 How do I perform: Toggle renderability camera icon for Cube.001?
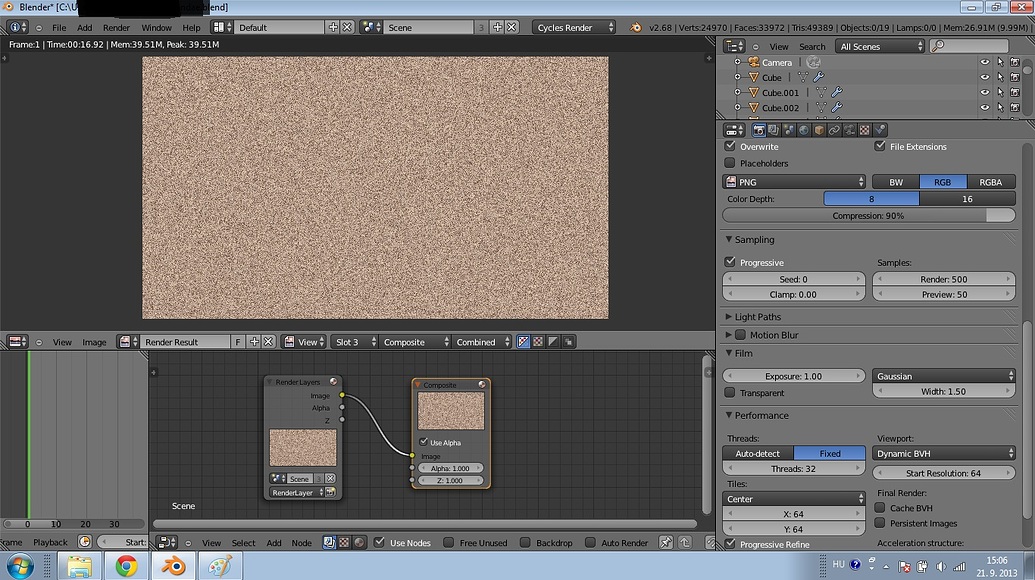pyautogui.click(x=1015, y=92)
